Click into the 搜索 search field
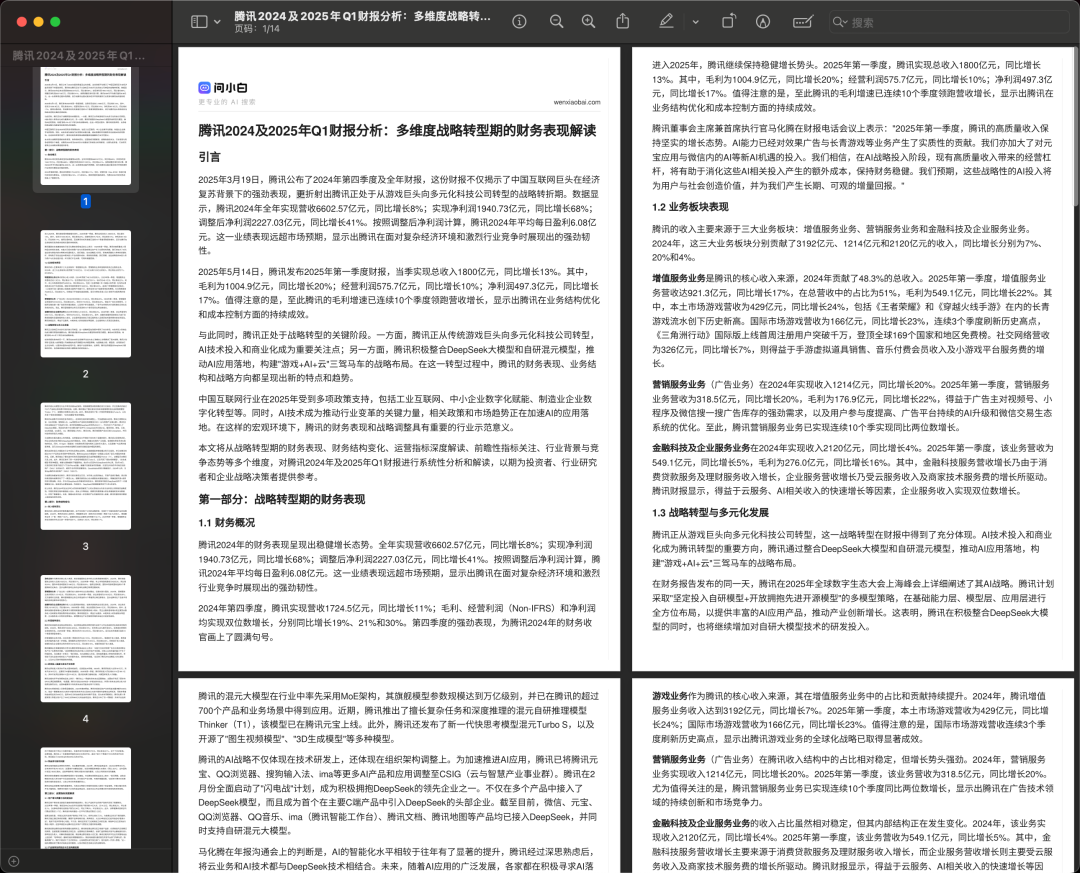The image size is (1080, 873). coord(951,22)
